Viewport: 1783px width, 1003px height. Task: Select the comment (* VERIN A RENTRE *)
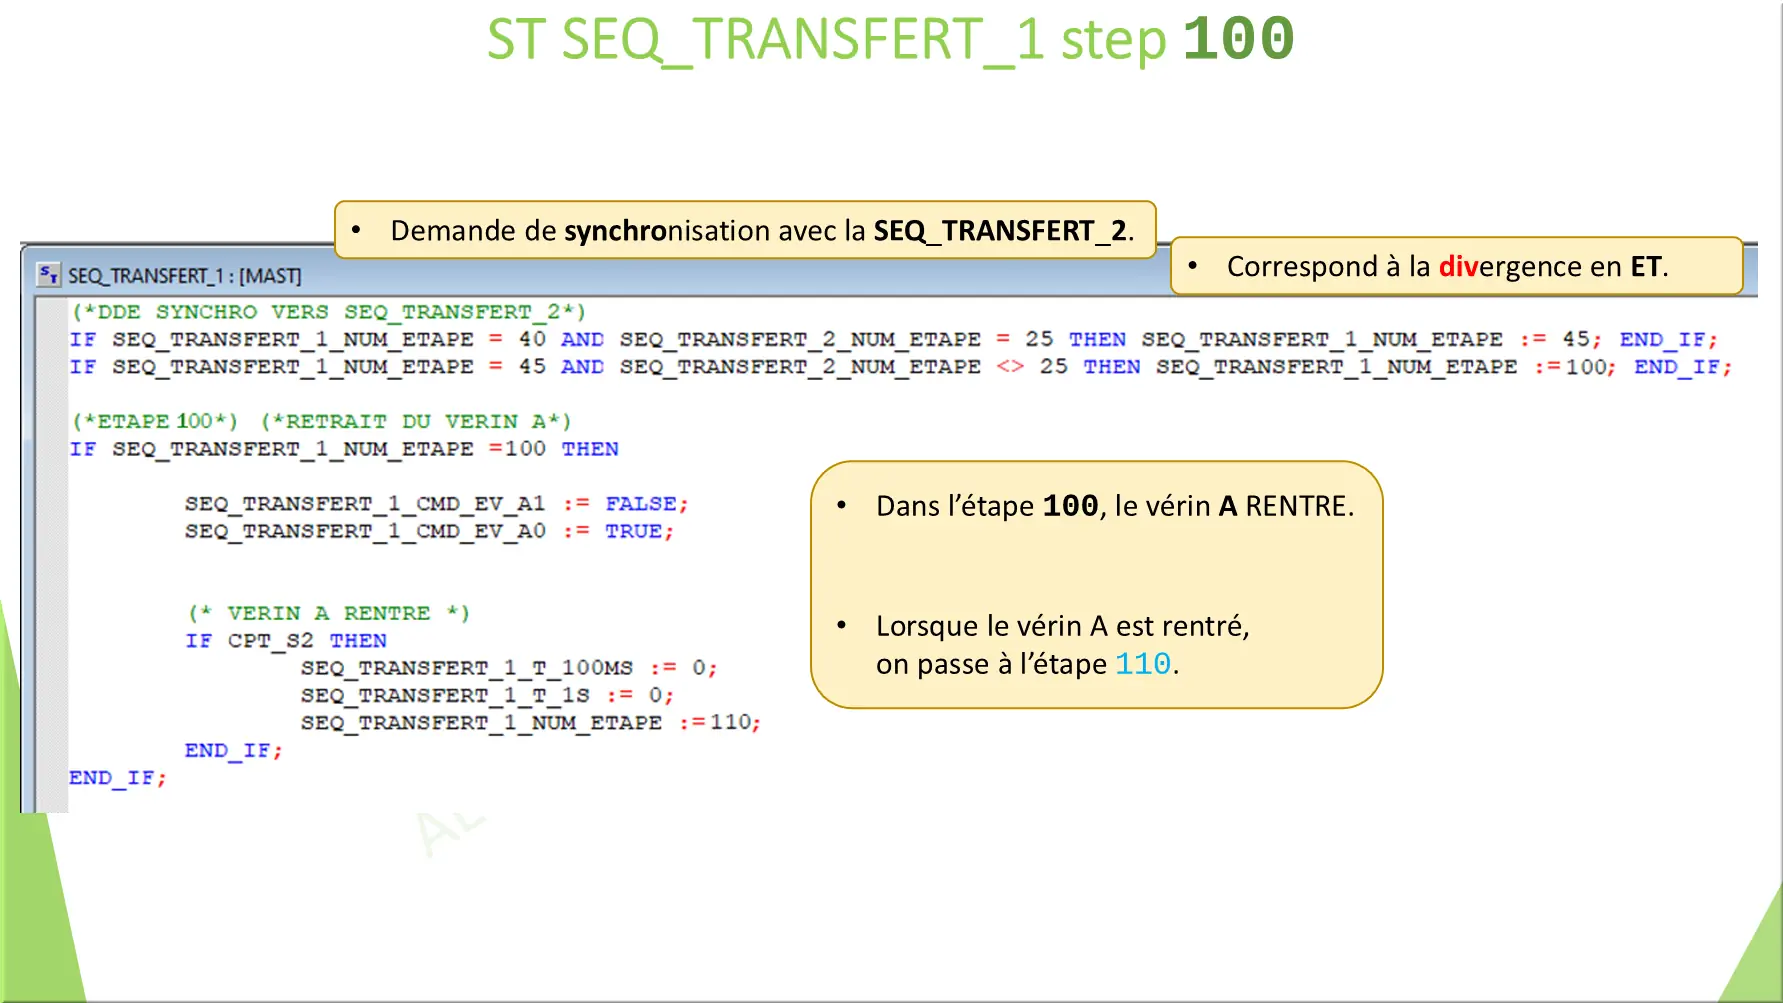330,613
